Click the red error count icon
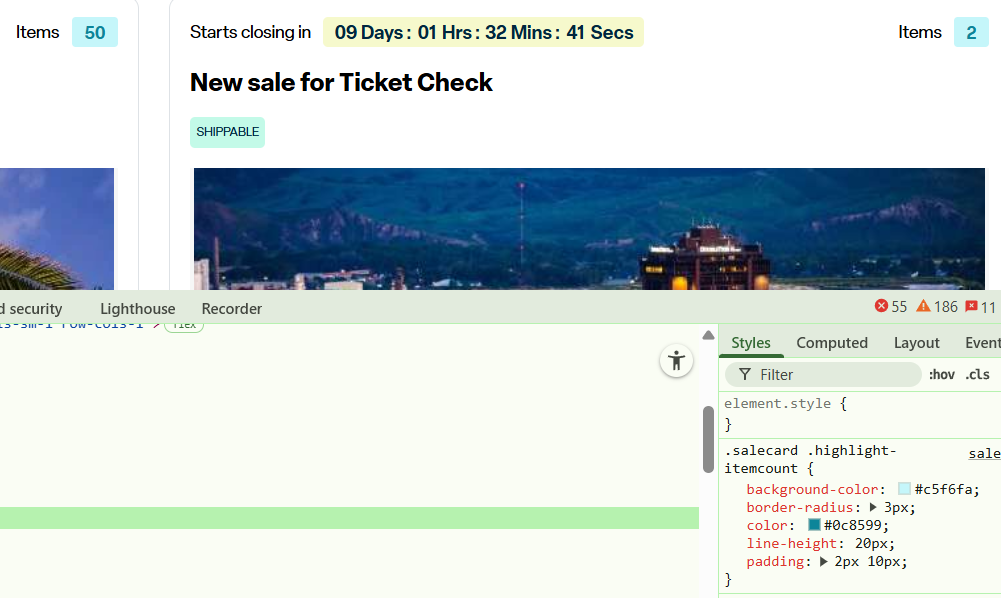1001x598 pixels. (x=881, y=307)
